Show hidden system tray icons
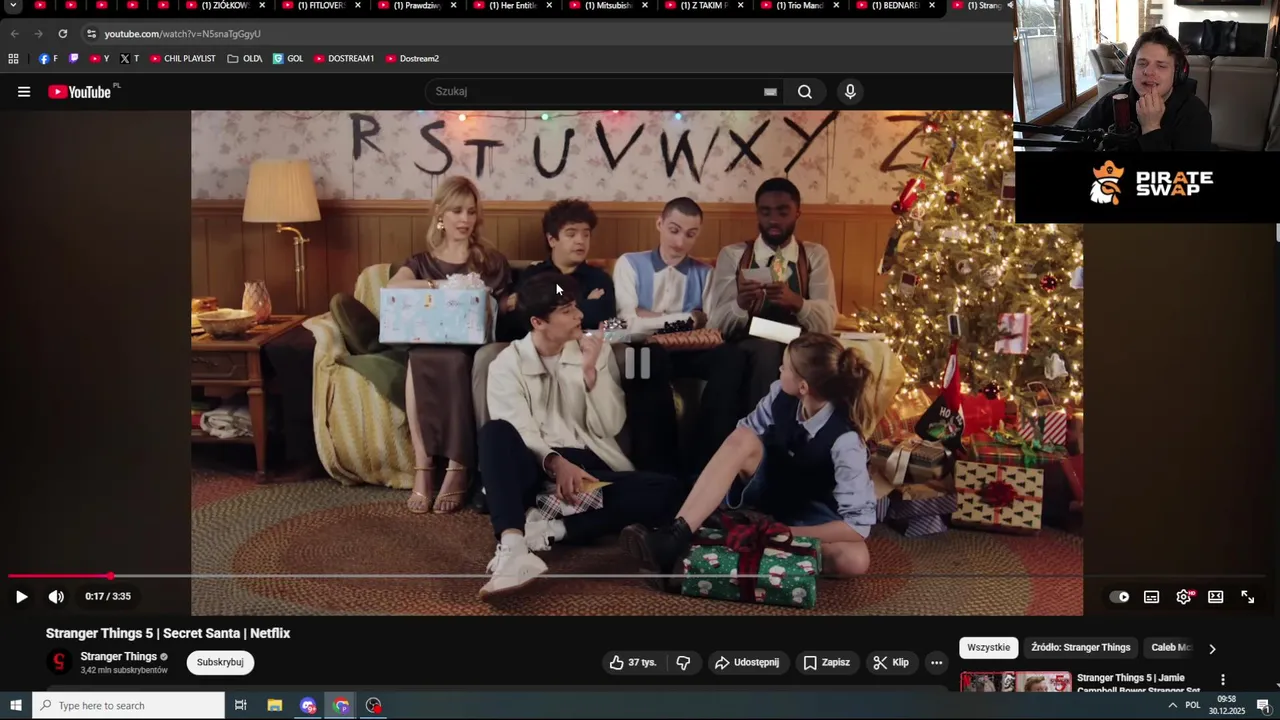The height and width of the screenshot is (720, 1280). 1172,706
